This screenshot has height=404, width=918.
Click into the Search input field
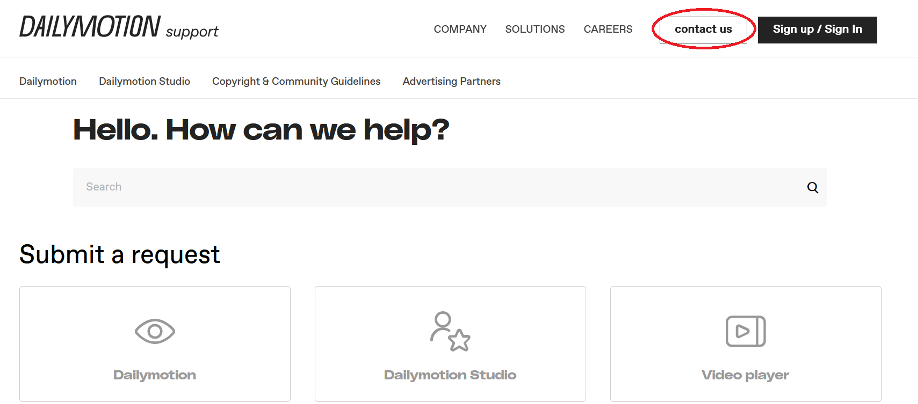click(x=450, y=187)
